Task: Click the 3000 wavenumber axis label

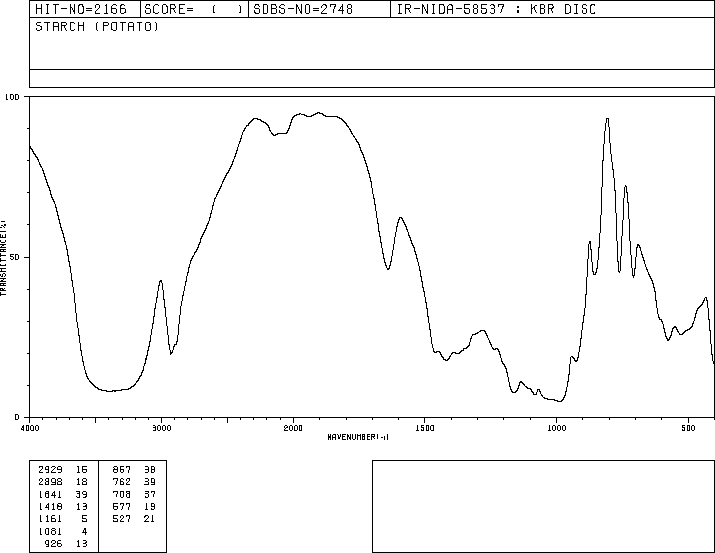Action: [x=161, y=428]
